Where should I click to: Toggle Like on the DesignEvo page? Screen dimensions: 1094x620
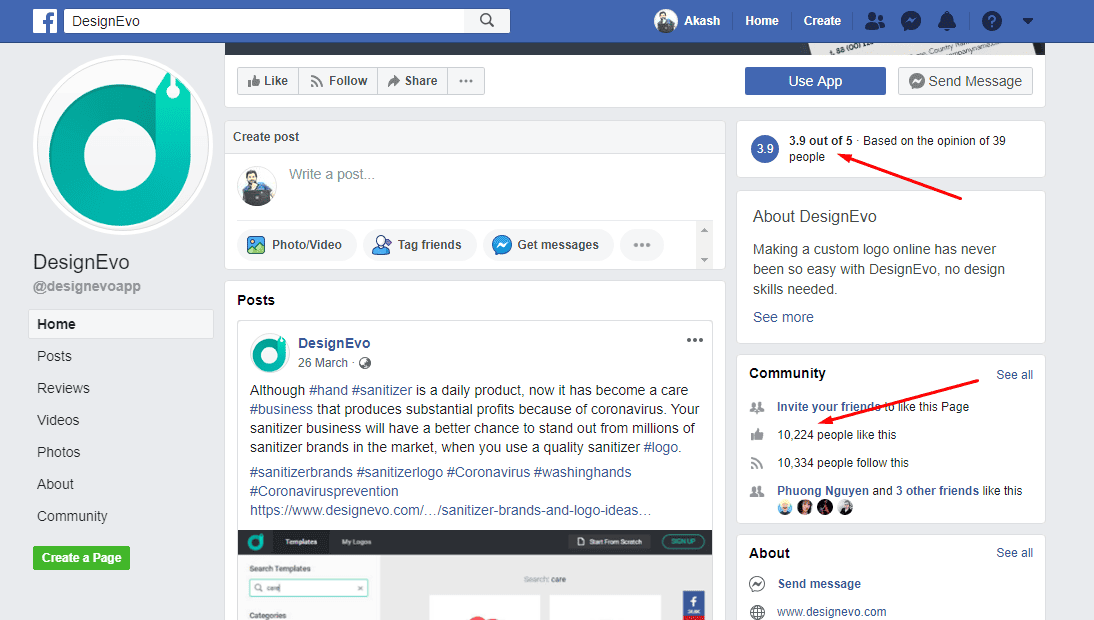pyautogui.click(x=267, y=81)
